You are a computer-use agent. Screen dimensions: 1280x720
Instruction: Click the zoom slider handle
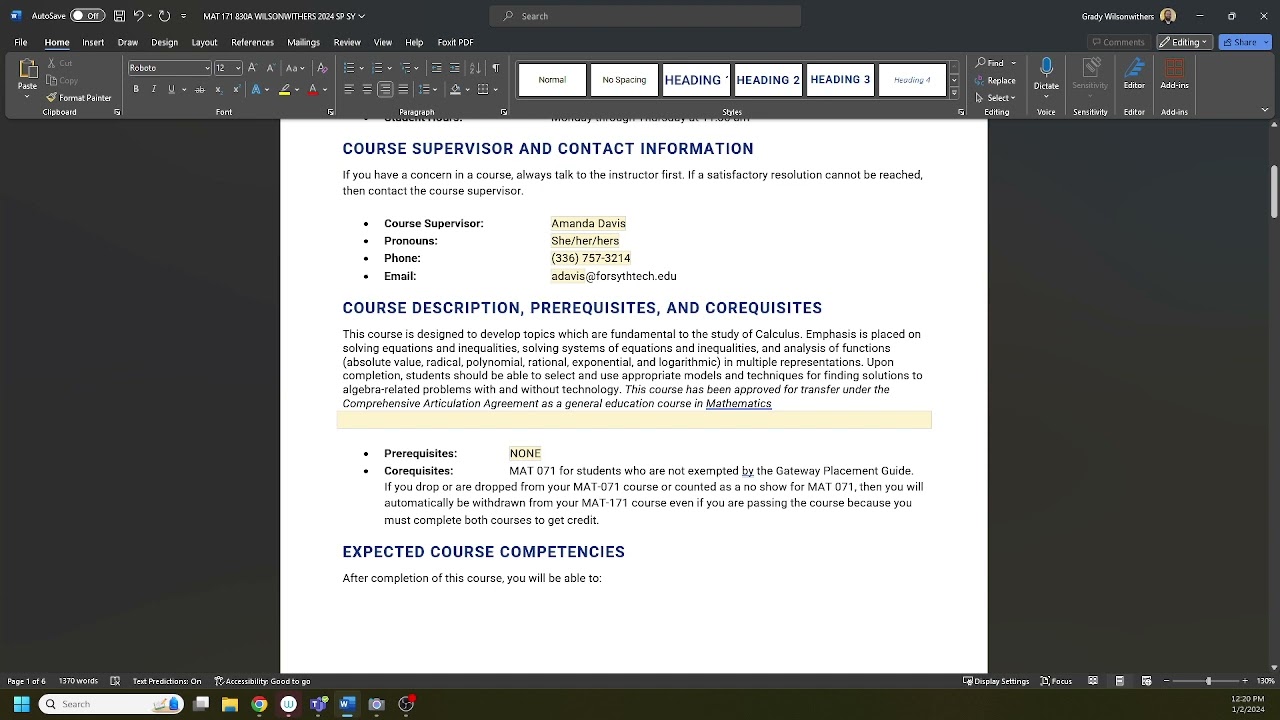click(1208, 681)
